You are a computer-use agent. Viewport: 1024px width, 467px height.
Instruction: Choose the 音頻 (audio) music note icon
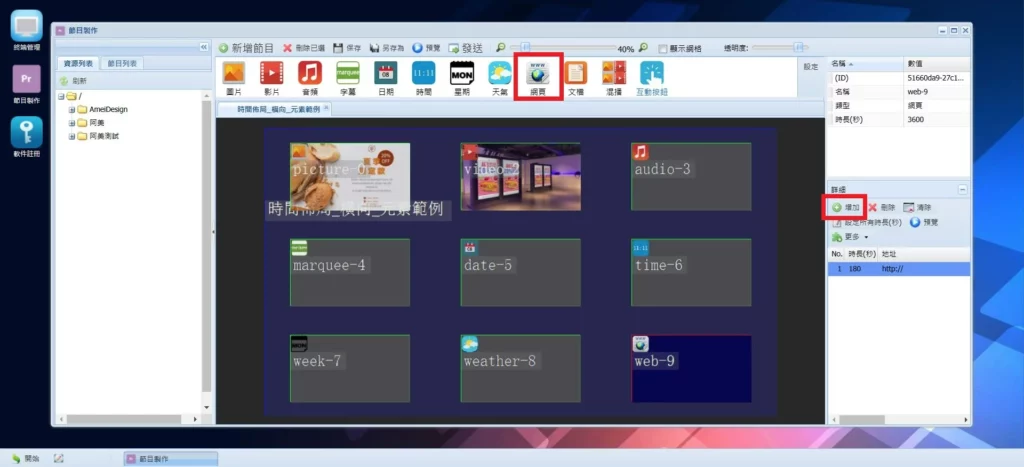tap(309, 74)
